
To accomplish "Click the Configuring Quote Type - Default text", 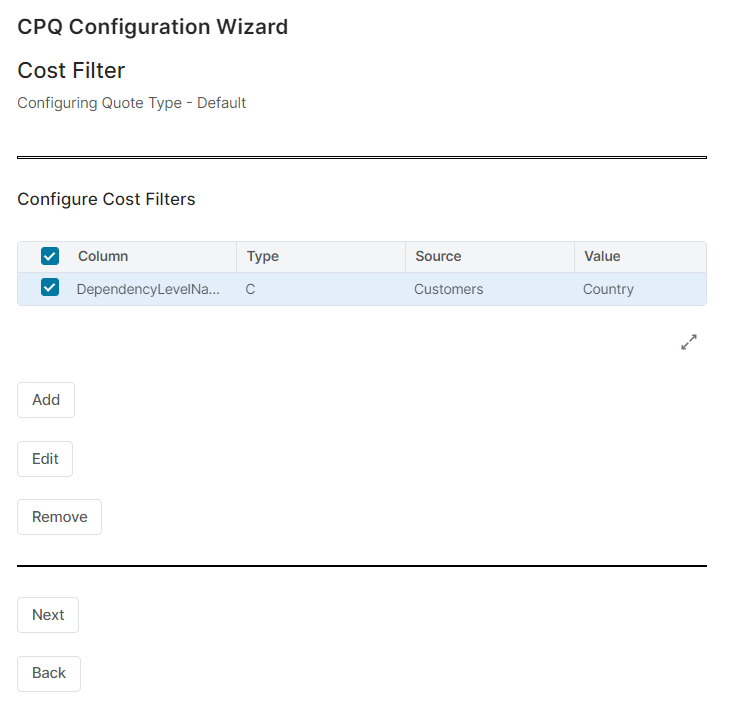I will [x=131, y=103].
